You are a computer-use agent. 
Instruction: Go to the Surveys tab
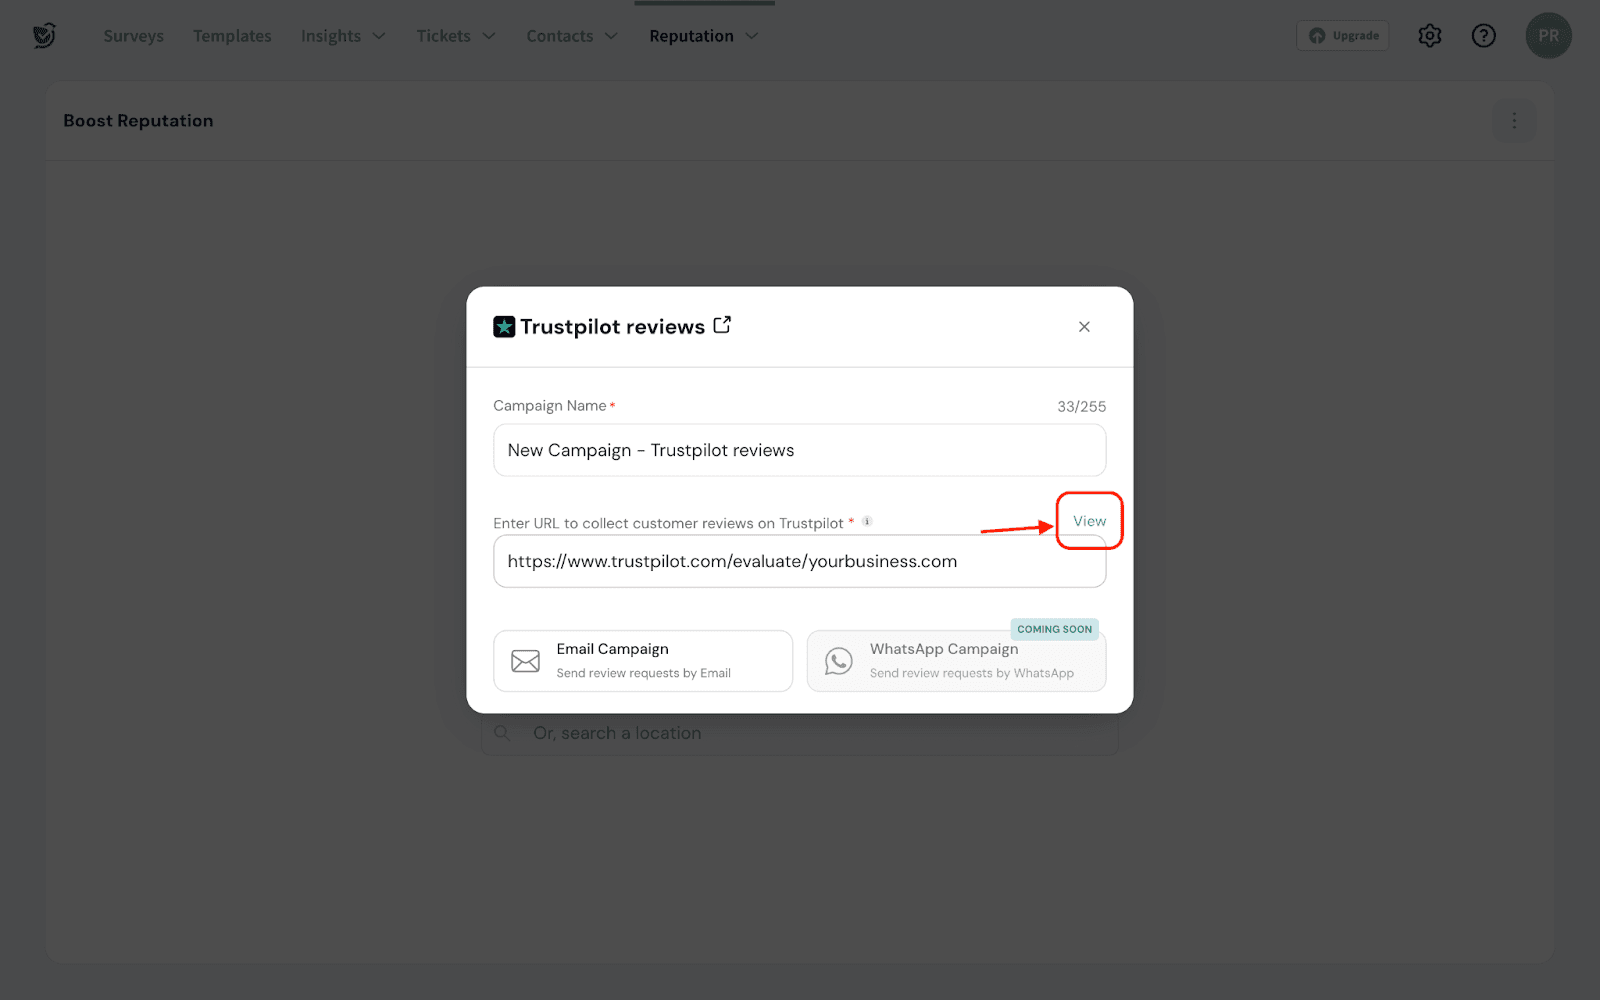pyautogui.click(x=134, y=36)
